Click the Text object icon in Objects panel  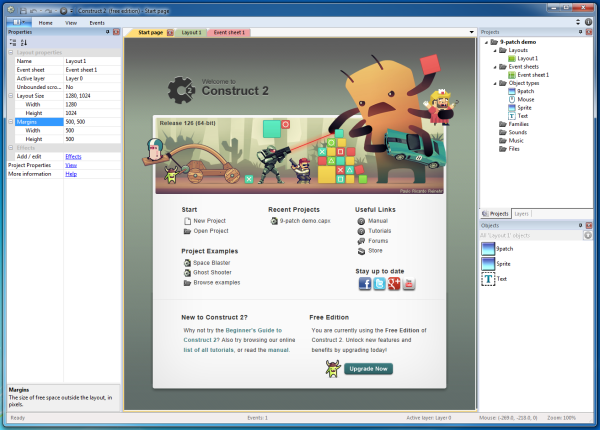(488, 279)
